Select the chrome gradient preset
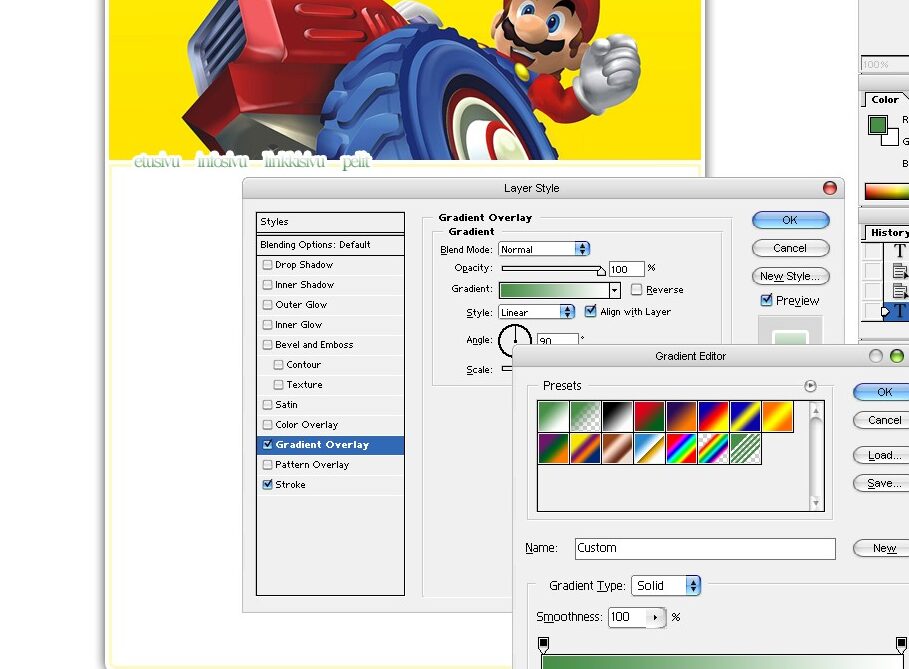The image size is (909, 669). point(649,449)
